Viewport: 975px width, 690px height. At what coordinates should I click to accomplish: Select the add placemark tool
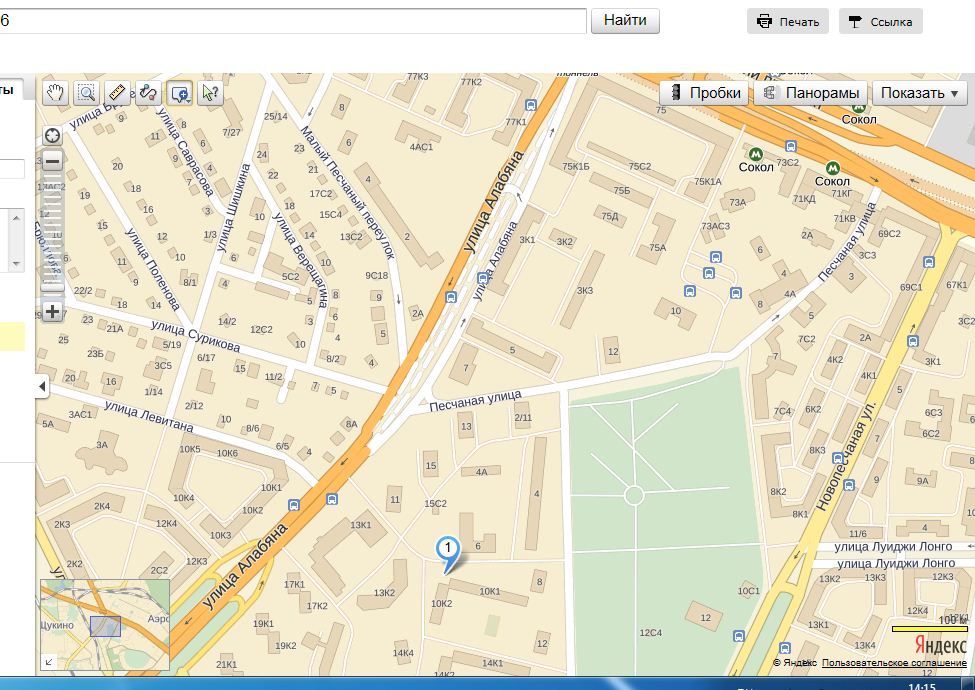(180, 93)
